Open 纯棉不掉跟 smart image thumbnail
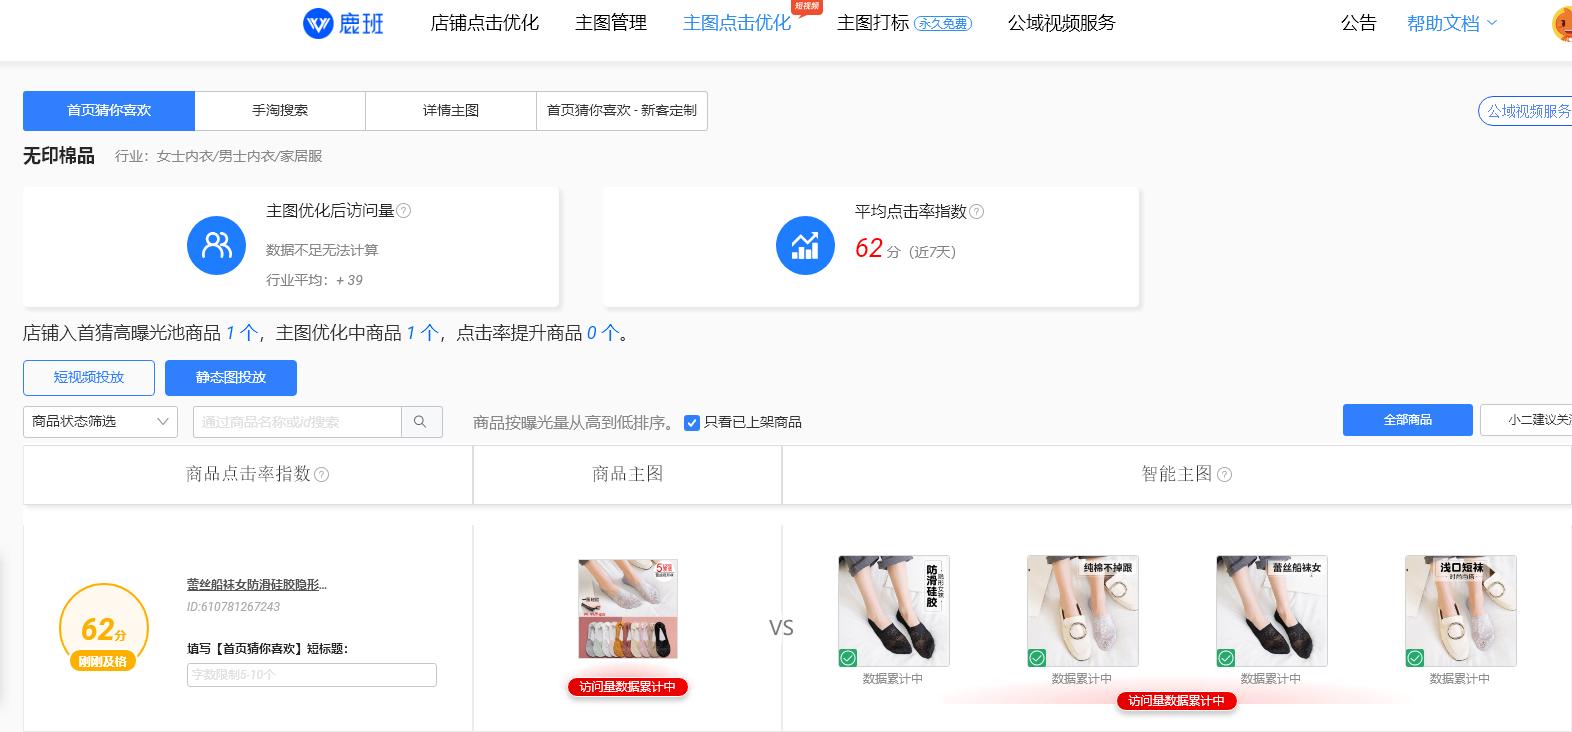This screenshot has height=732, width=1572. tap(1083, 611)
